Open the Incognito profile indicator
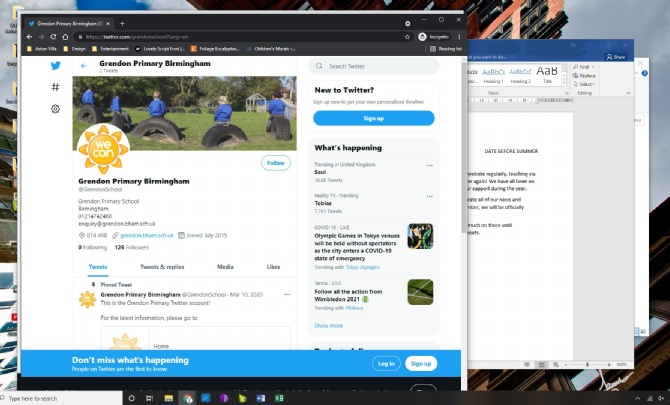The width and height of the screenshot is (670, 405). pyautogui.click(x=434, y=37)
